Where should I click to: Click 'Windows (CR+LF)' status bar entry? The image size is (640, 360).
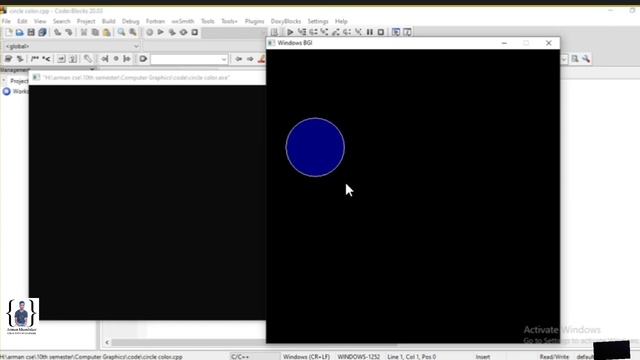[x=306, y=357]
